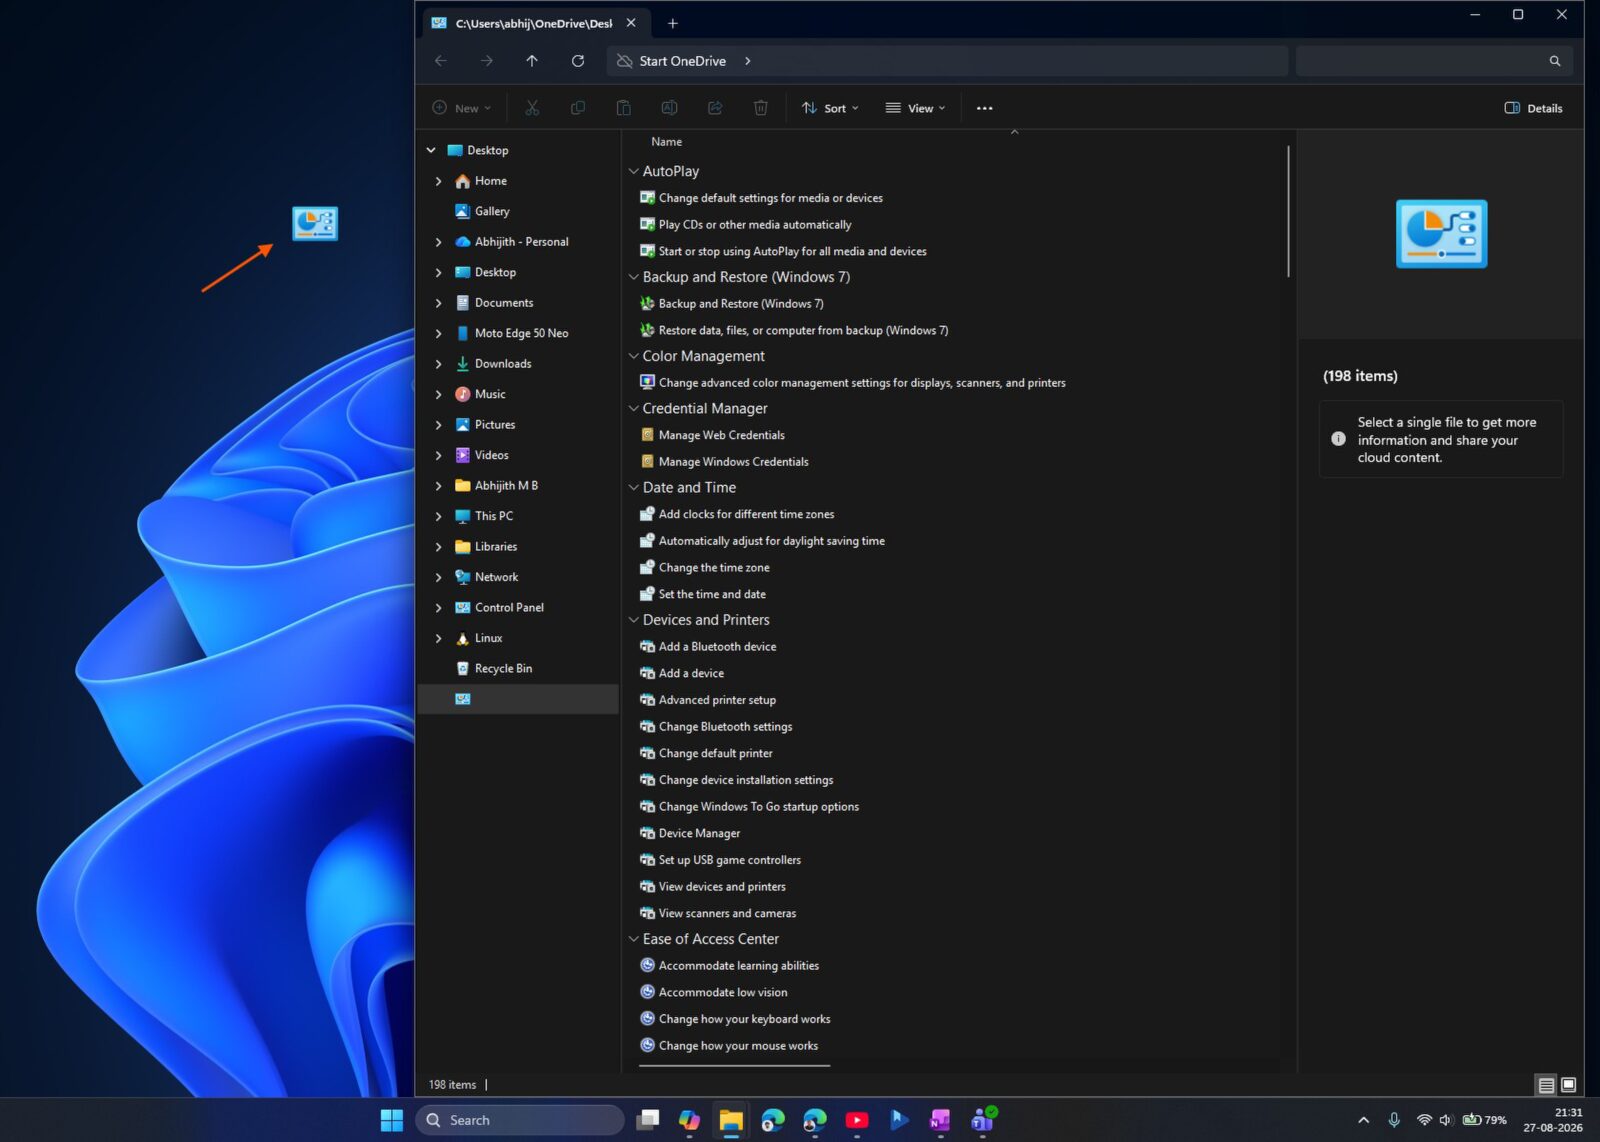
Task: Go up one folder level
Action: (532, 61)
